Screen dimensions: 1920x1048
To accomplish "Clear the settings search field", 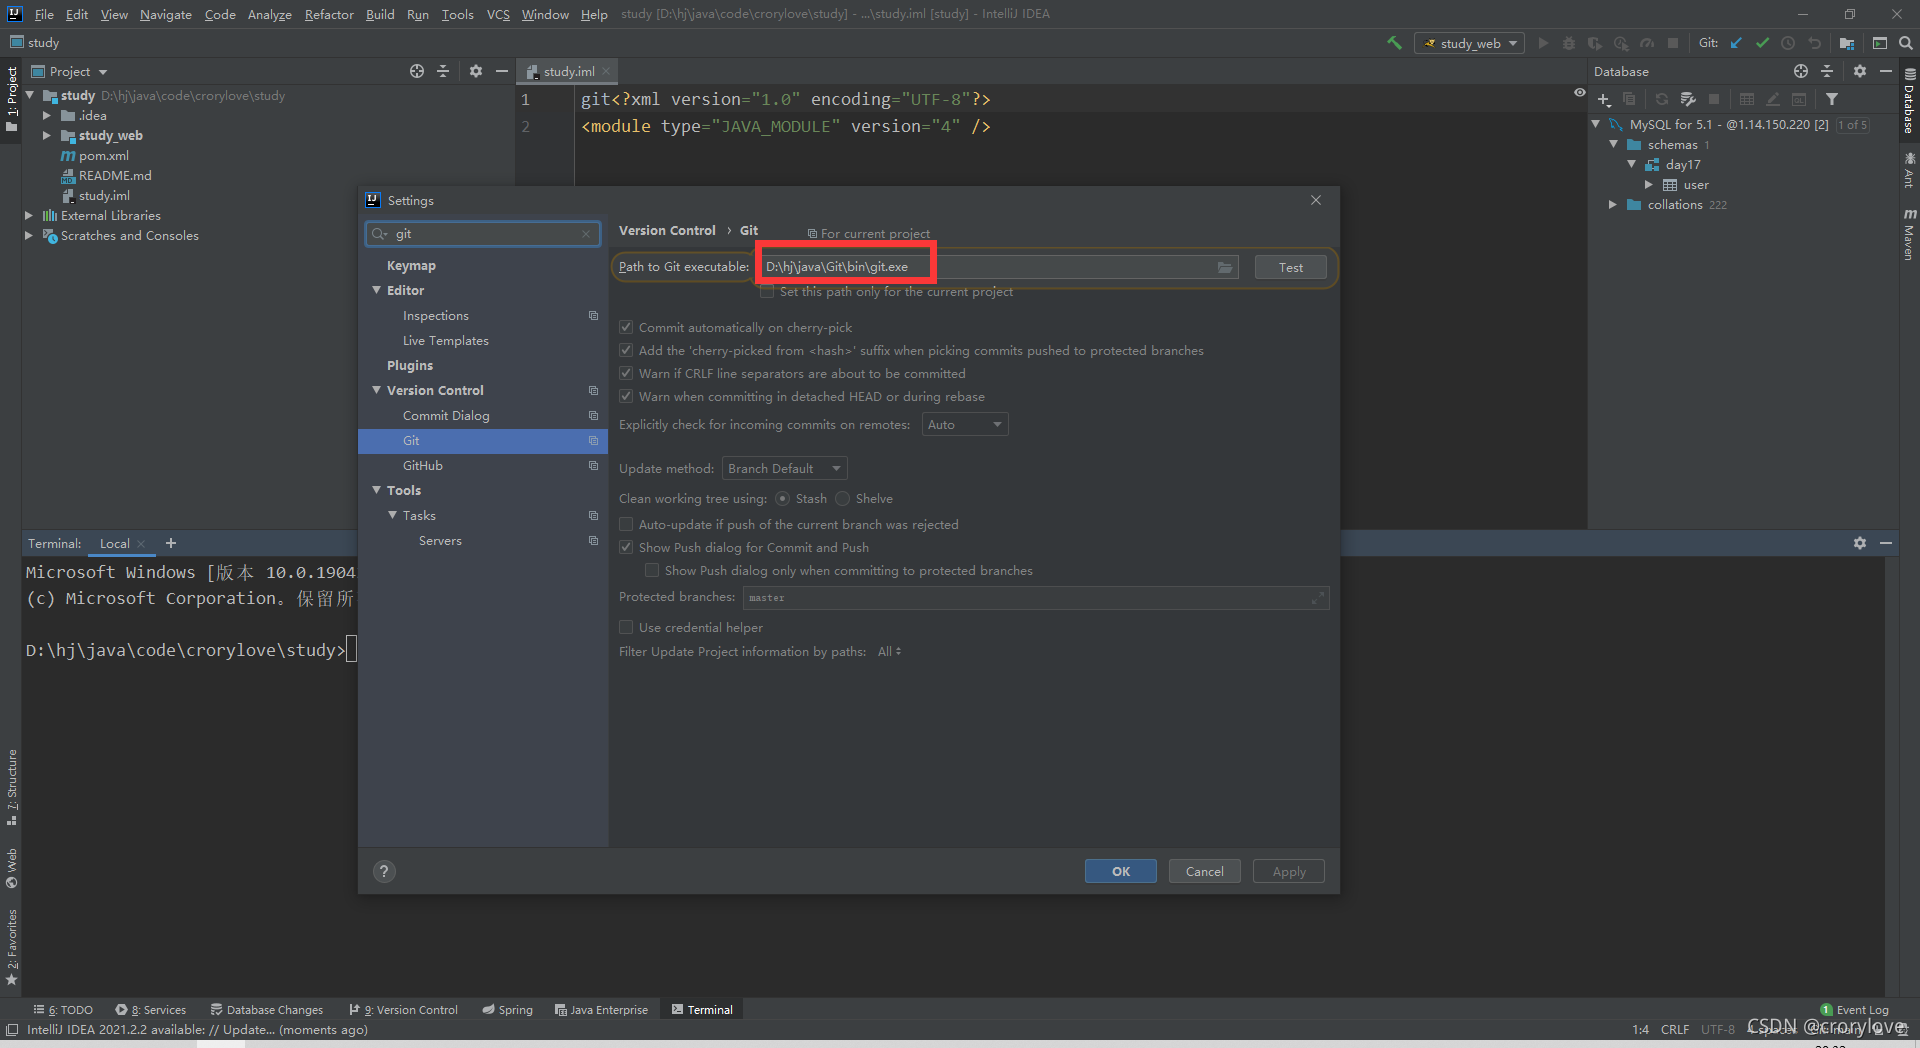I will click(586, 234).
